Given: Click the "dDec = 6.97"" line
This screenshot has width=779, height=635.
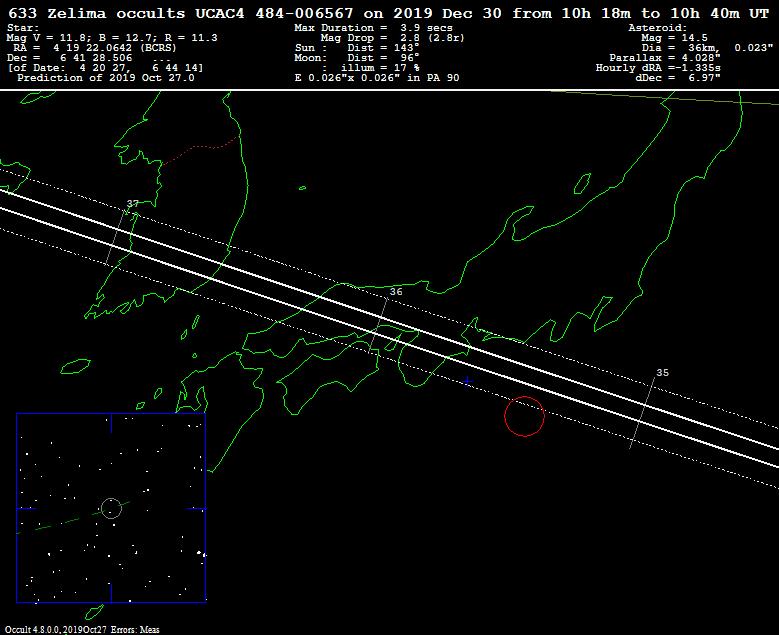Looking at the screenshot, I should (x=678, y=78).
